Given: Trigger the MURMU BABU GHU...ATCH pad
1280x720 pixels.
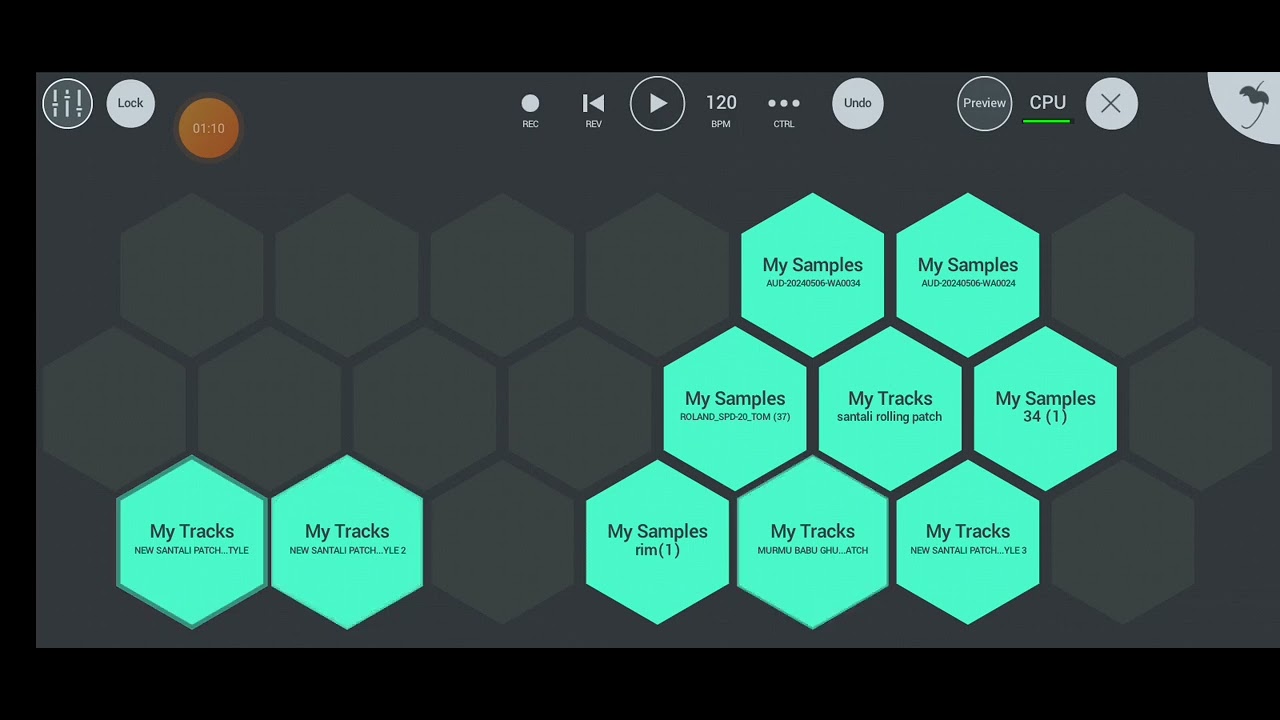Looking at the screenshot, I should tap(813, 541).
